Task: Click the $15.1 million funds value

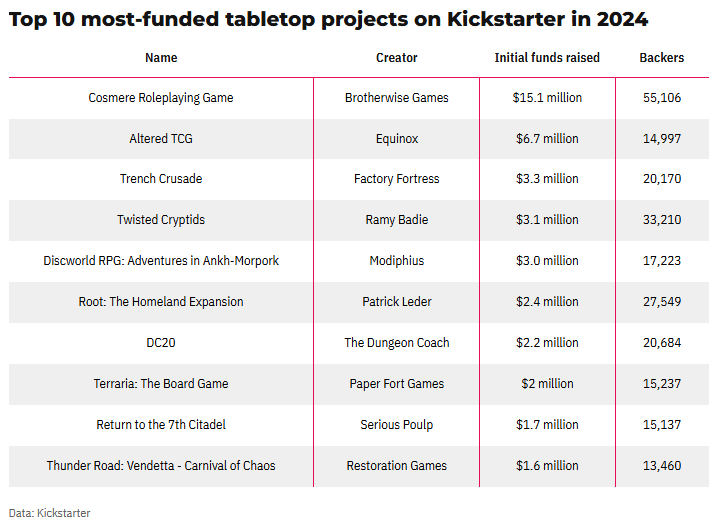Action: (547, 98)
